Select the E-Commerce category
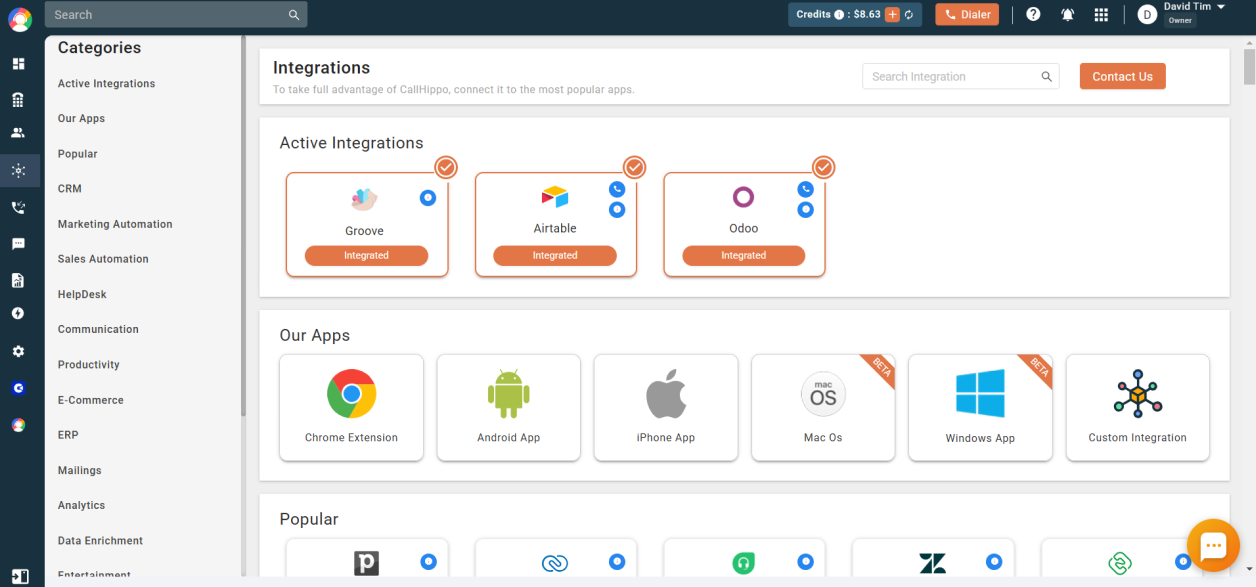 [90, 400]
